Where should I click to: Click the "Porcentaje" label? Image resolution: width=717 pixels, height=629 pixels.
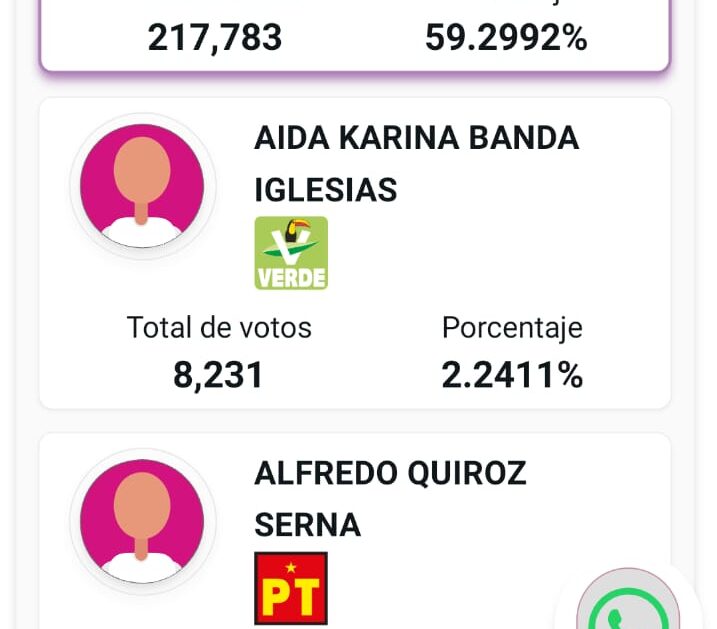(x=512, y=327)
